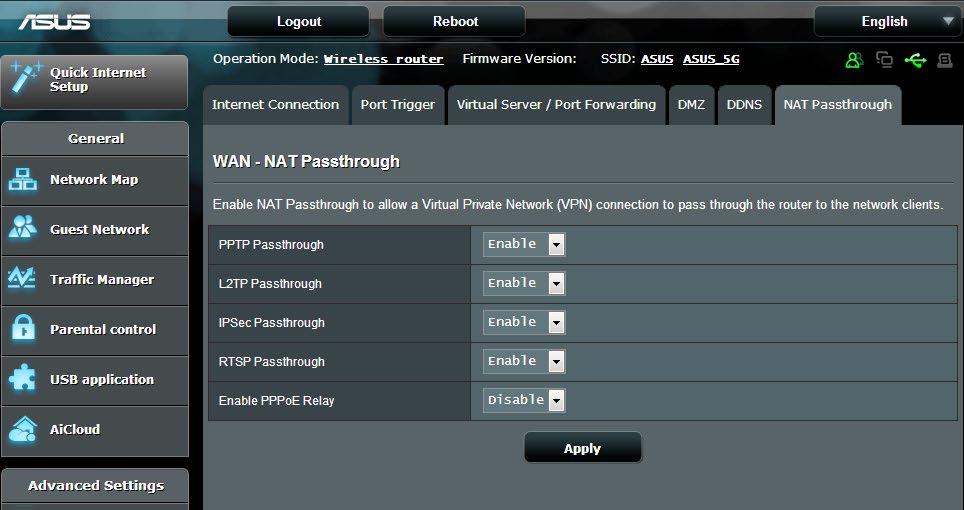Open the Traffic Manager menu item
The image size is (964, 510).
[95, 280]
